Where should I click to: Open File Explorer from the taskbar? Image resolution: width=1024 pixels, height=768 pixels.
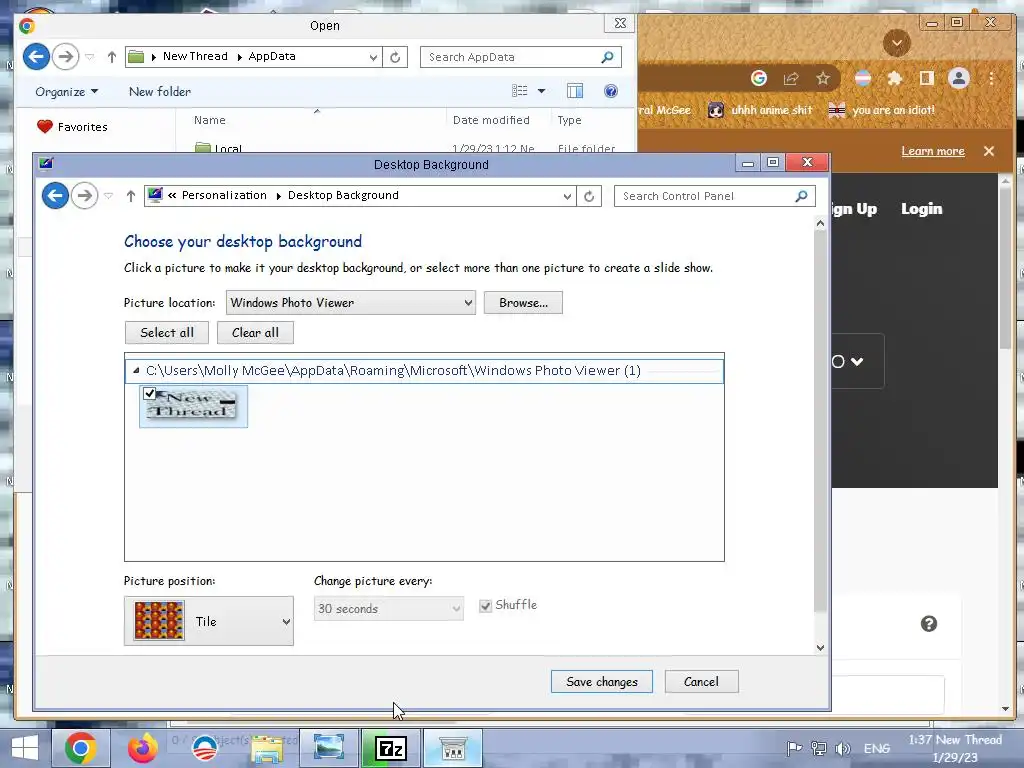click(267, 749)
